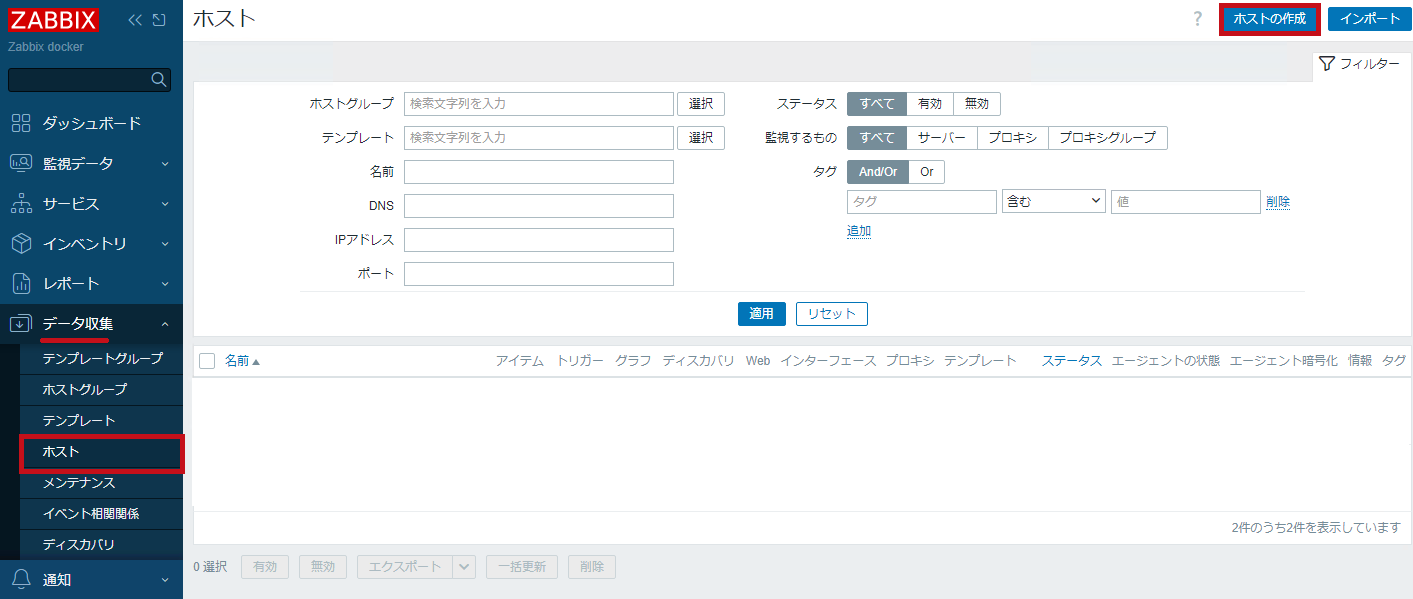Click the 通知 bell icon

(21, 579)
